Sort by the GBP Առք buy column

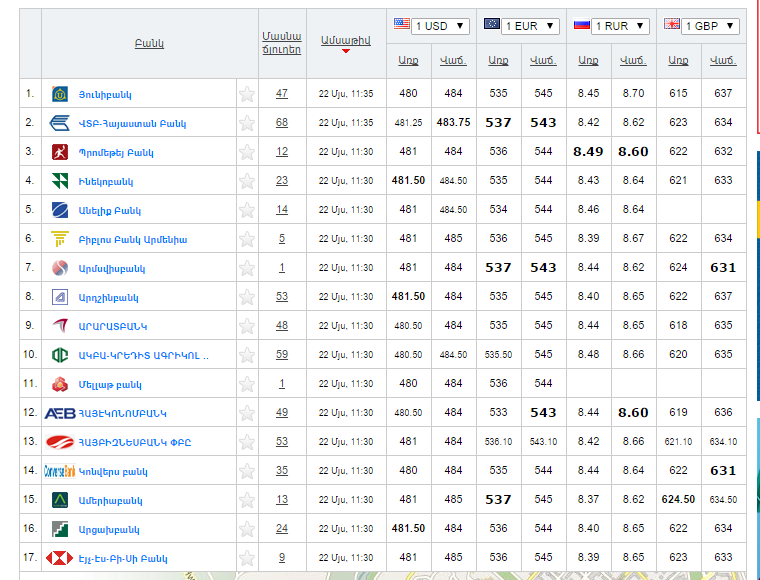[678, 61]
